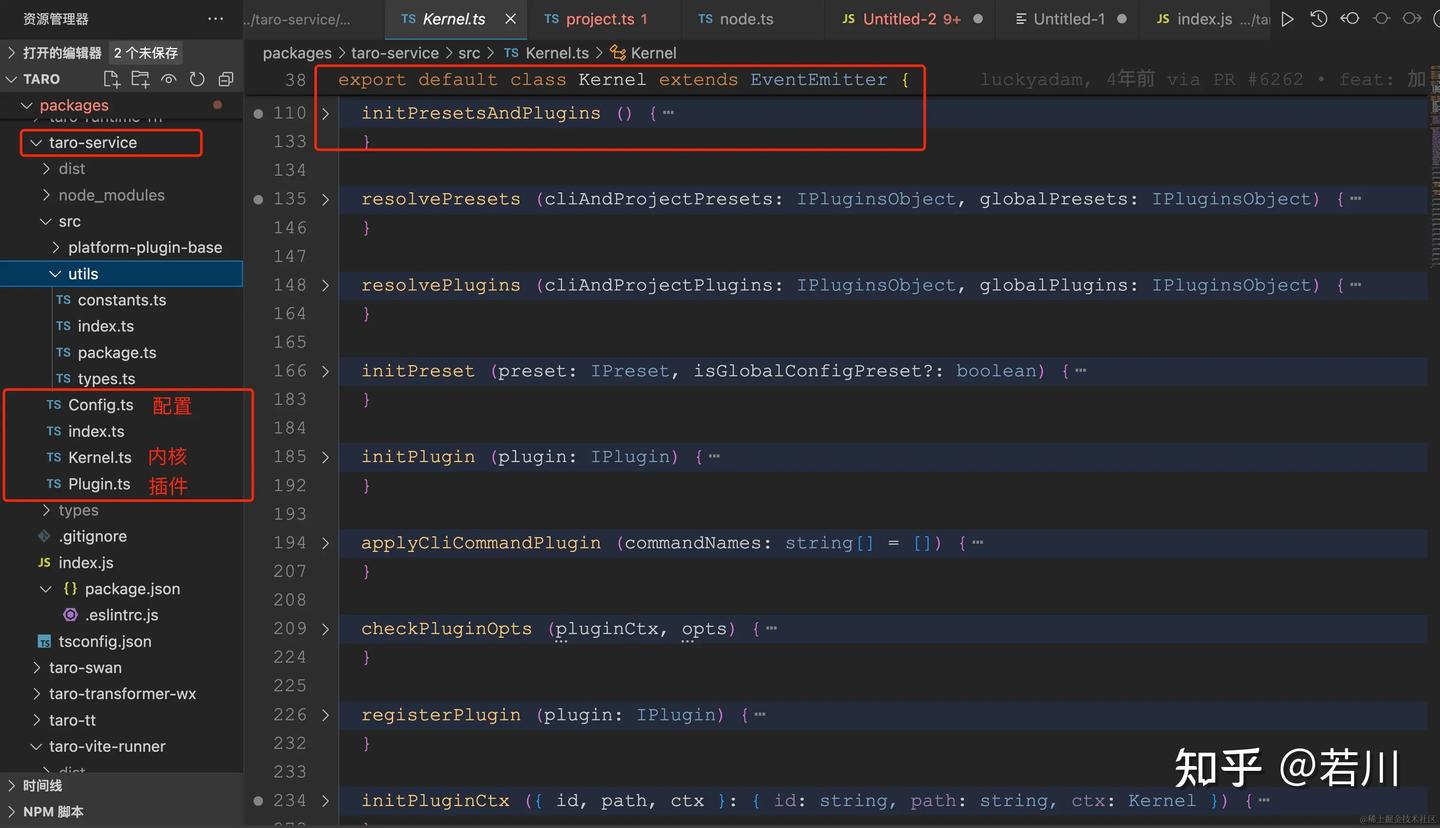The height and width of the screenshot is (828, 1440).
Task: Collapse the taro-service folder
Action: click(x=37, y=143)
